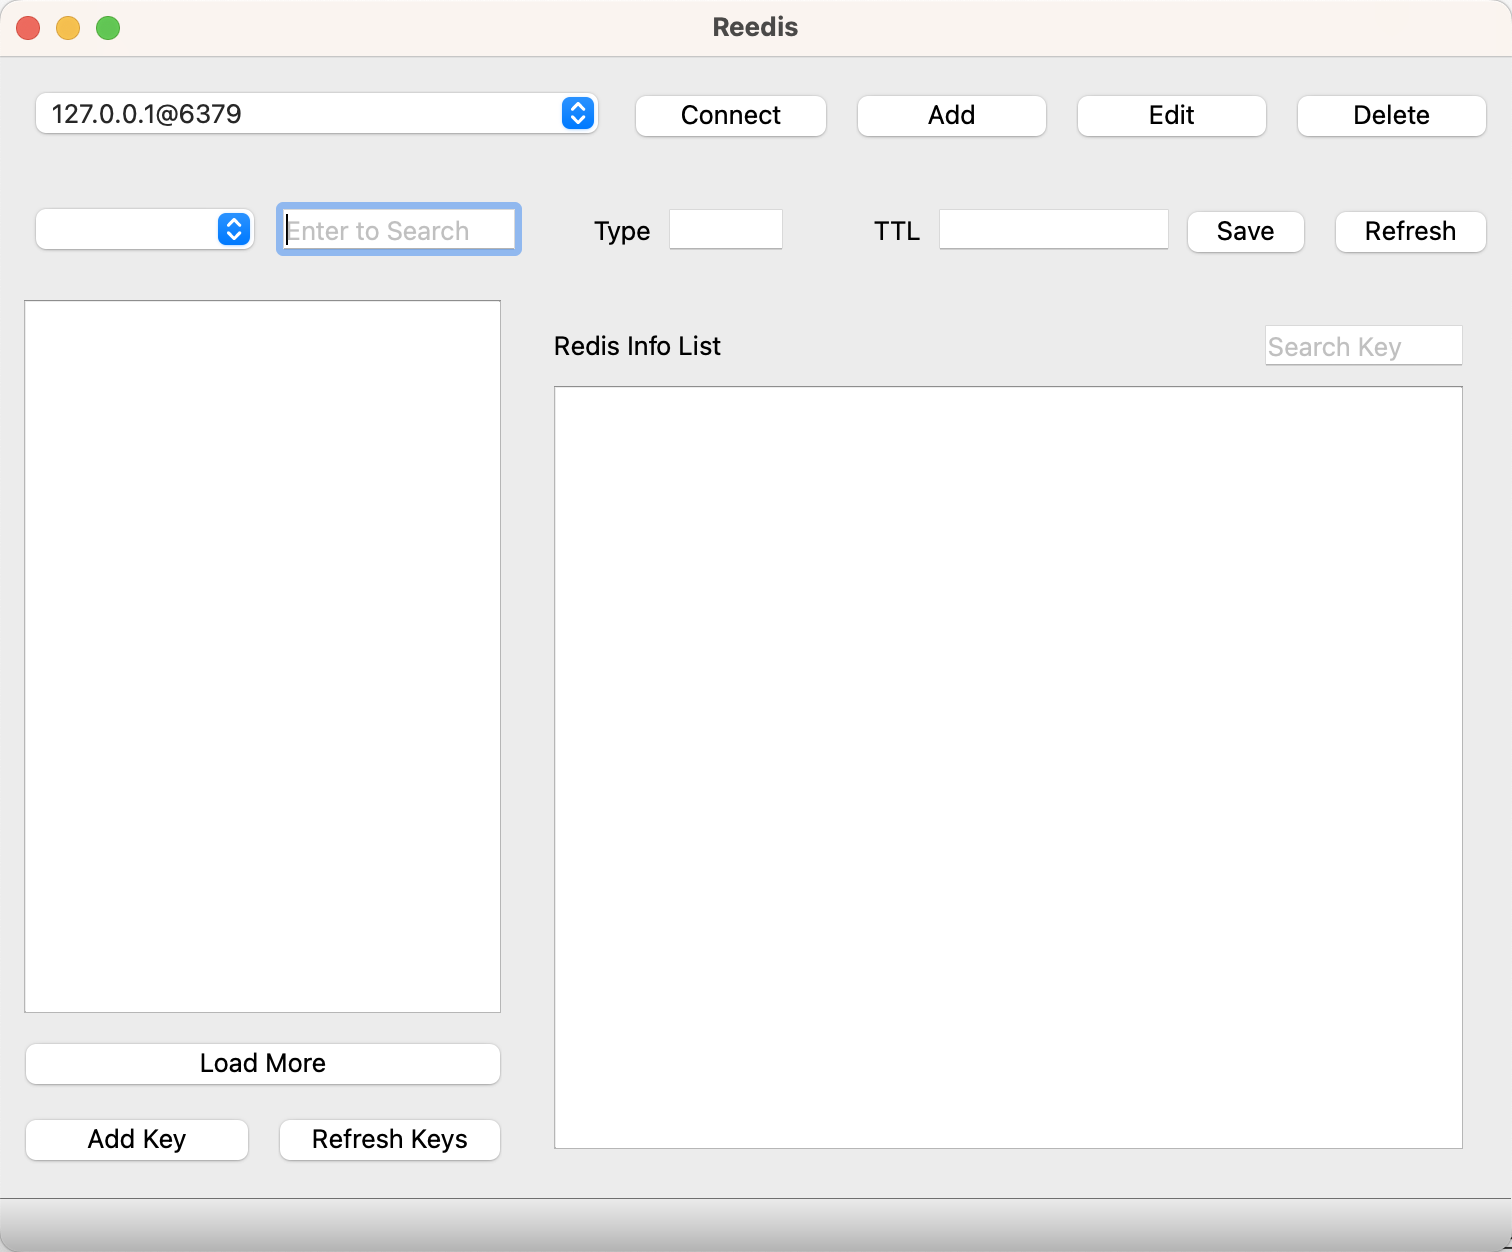This screenshot has width=1512, height=1252.
Task: Click the Connect button
Action: [x=731, y=115]
